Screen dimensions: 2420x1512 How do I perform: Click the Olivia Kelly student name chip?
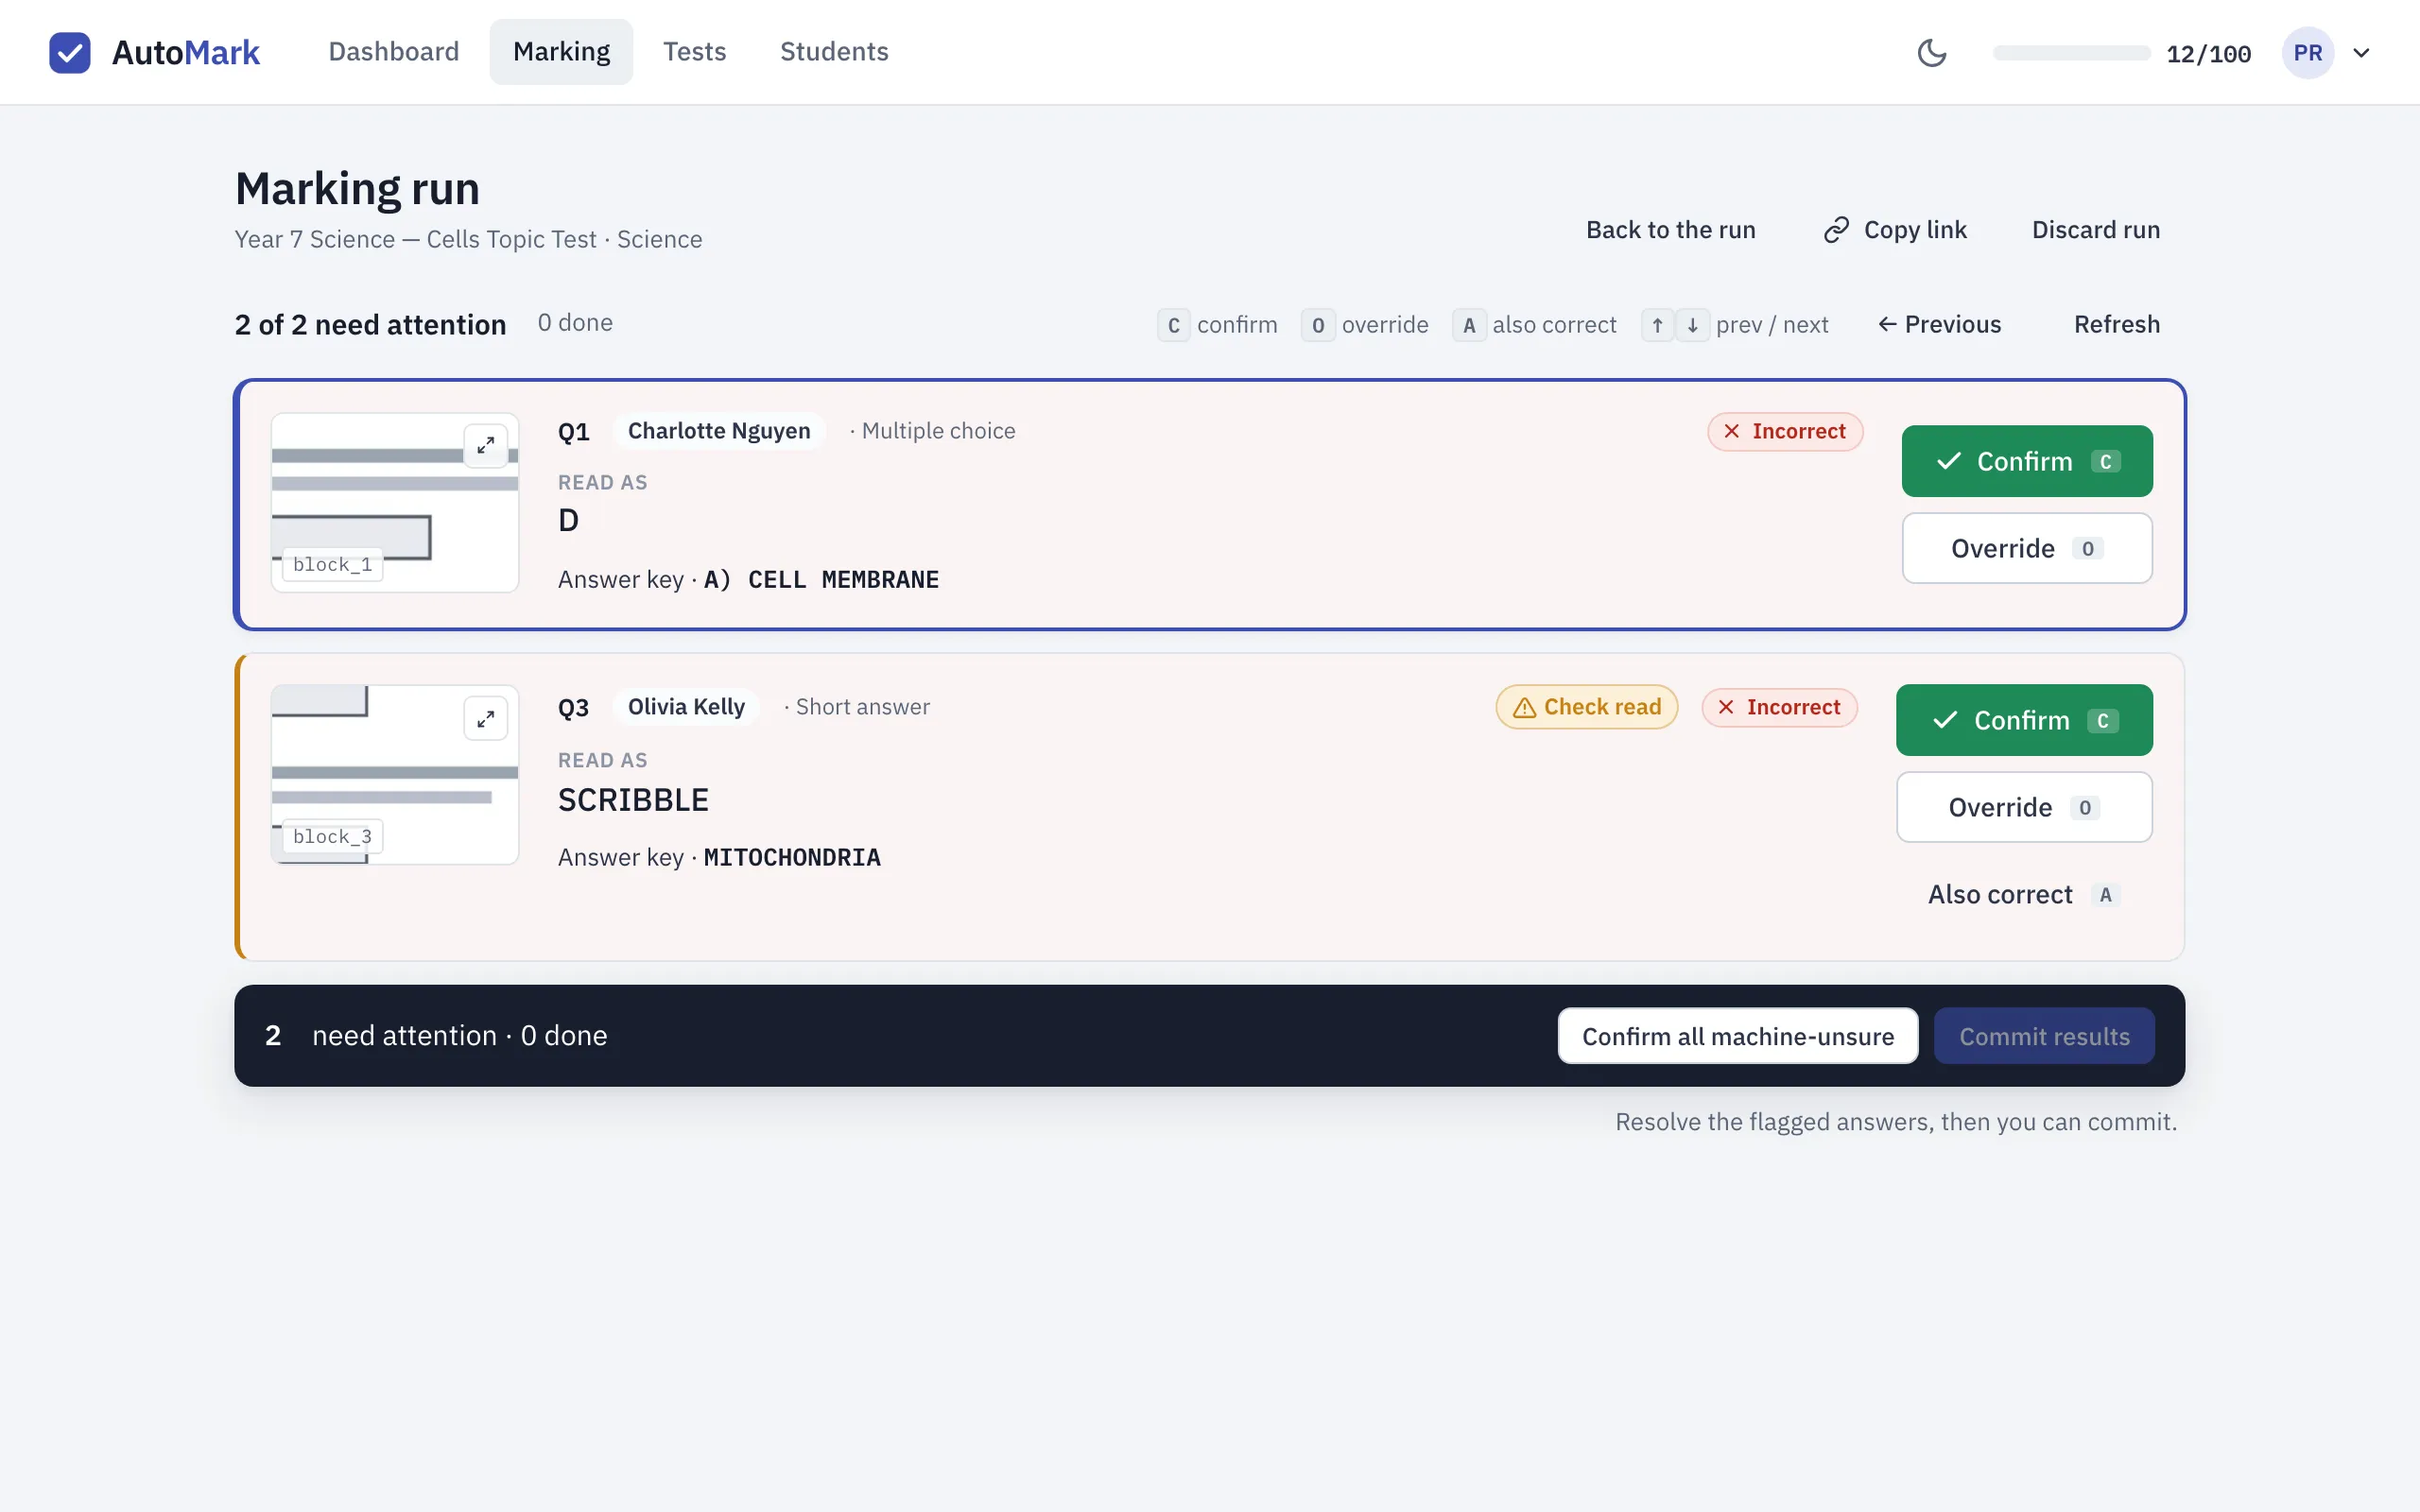point(686,707)
